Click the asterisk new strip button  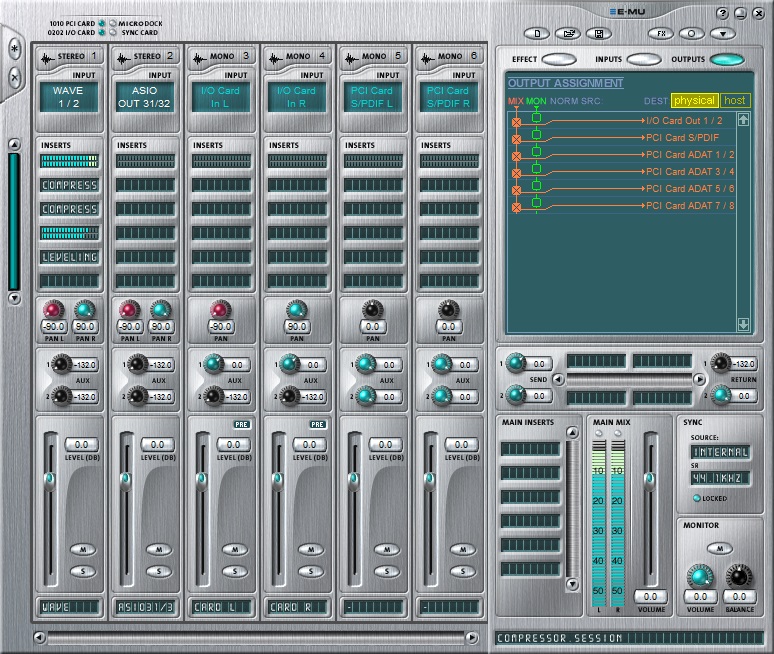[15, 49]
